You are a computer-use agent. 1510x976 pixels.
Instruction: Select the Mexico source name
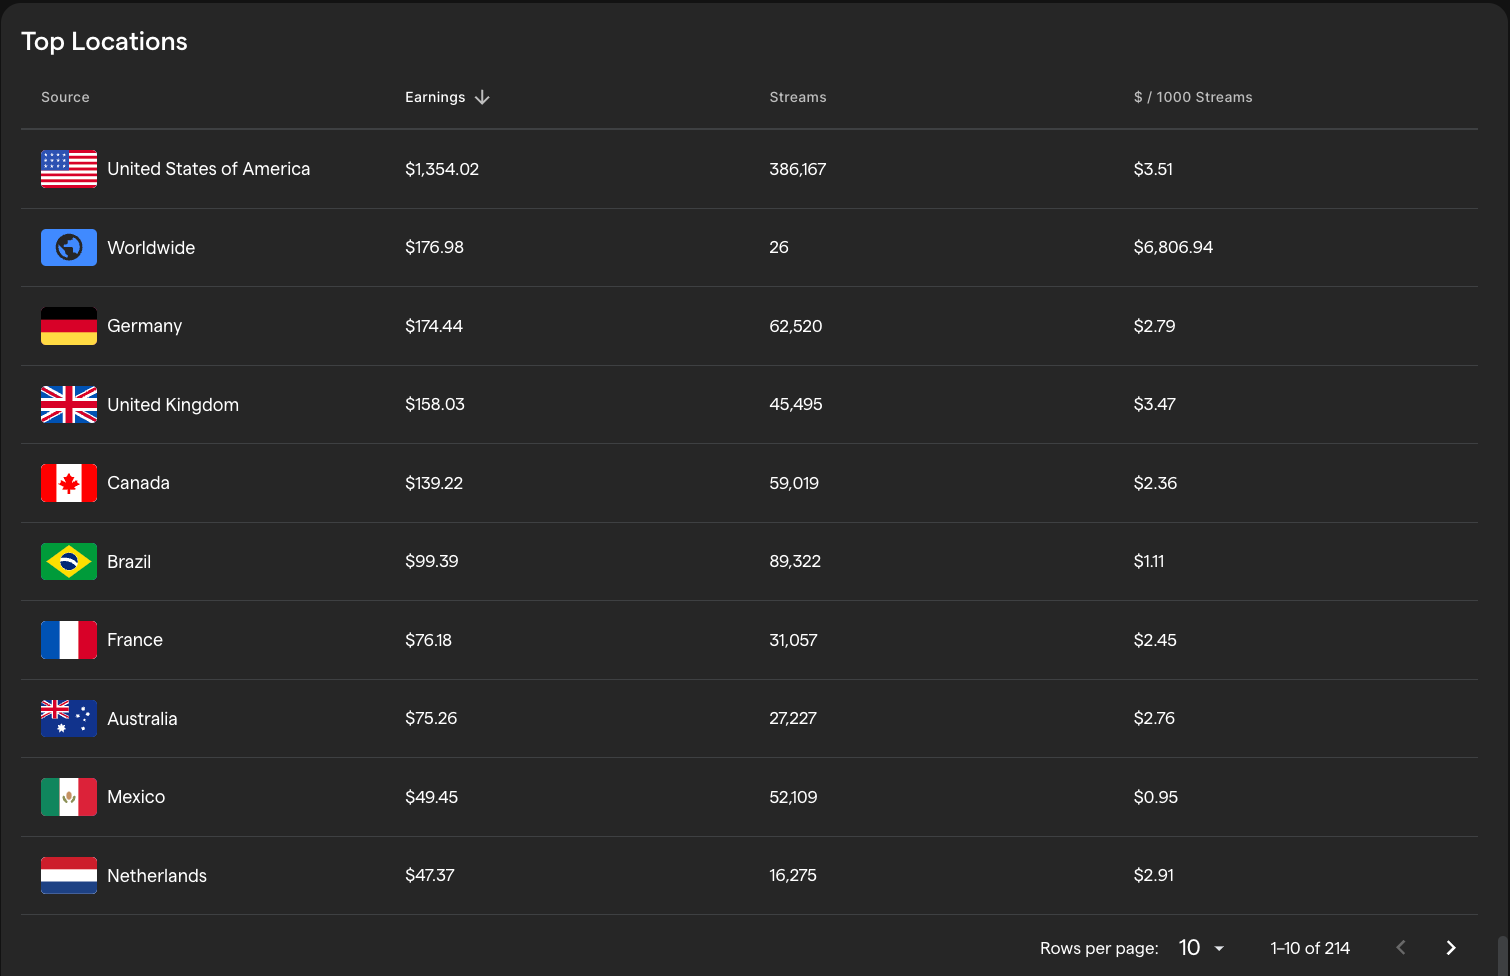(136, 797)
